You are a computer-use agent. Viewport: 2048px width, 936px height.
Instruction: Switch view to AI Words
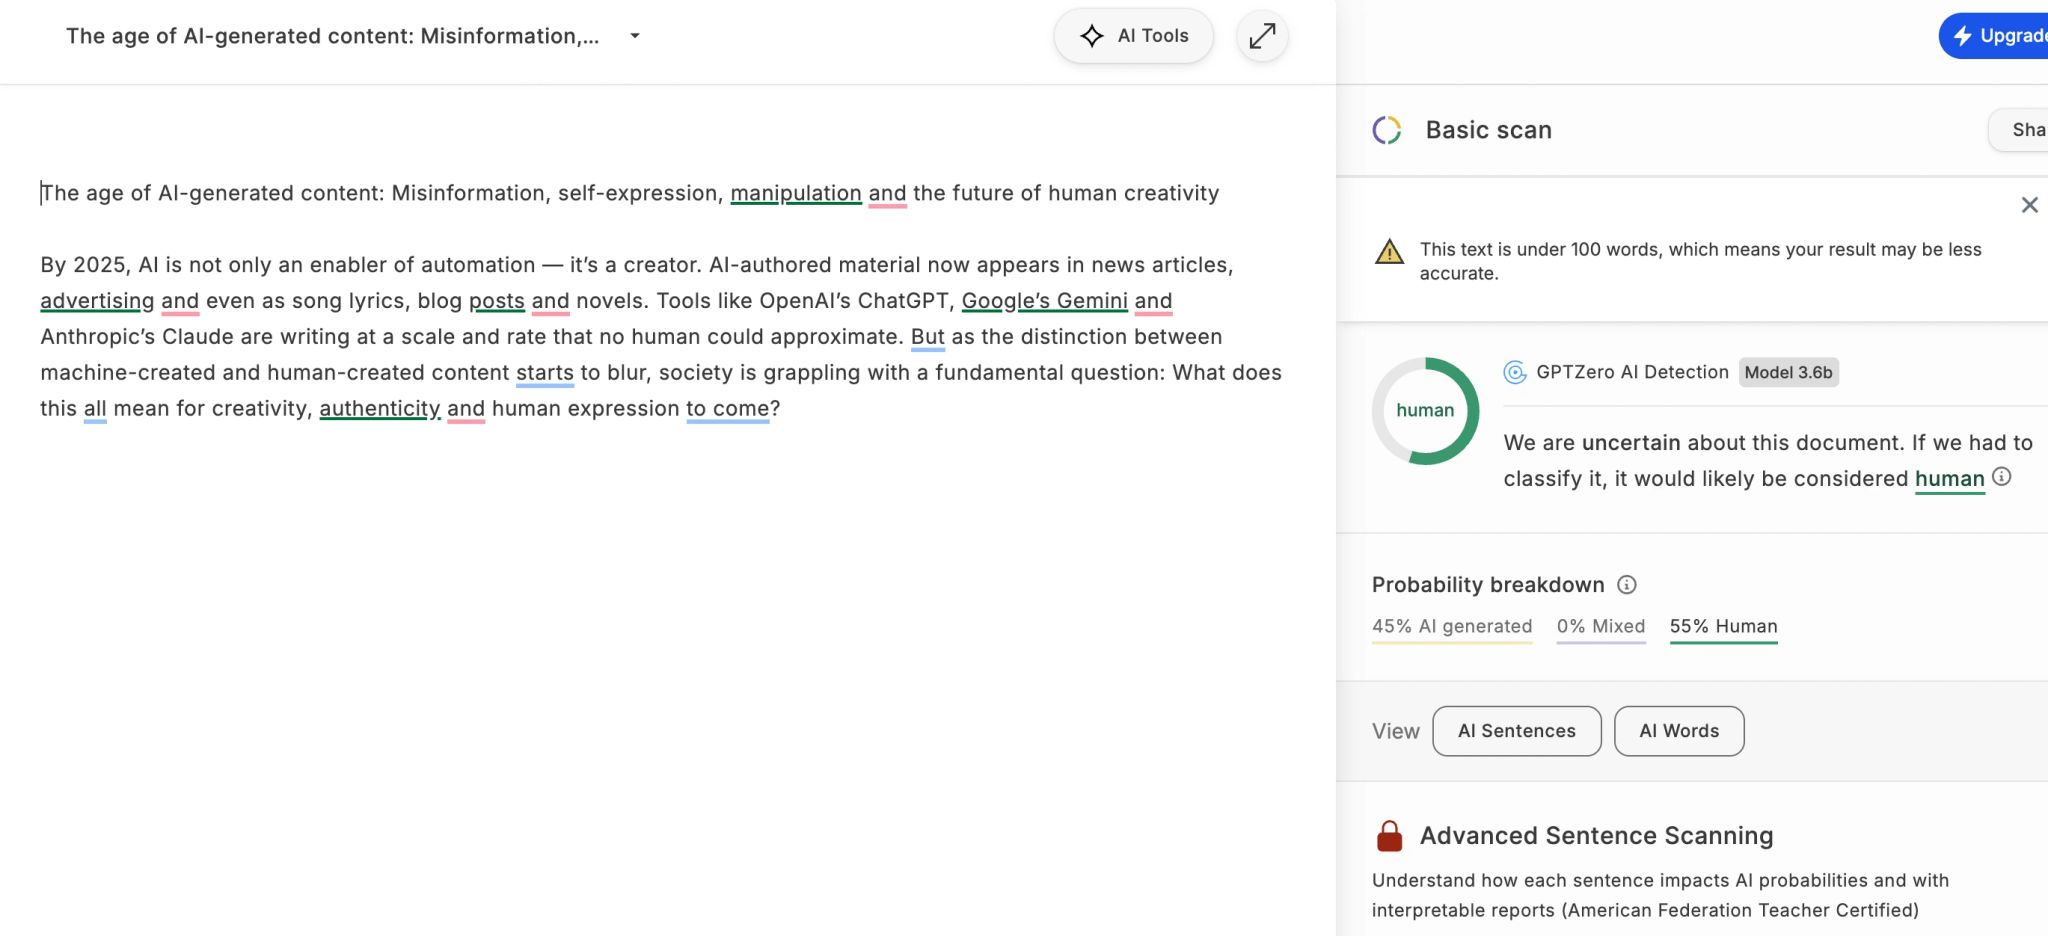click(x=1679, y=731)
